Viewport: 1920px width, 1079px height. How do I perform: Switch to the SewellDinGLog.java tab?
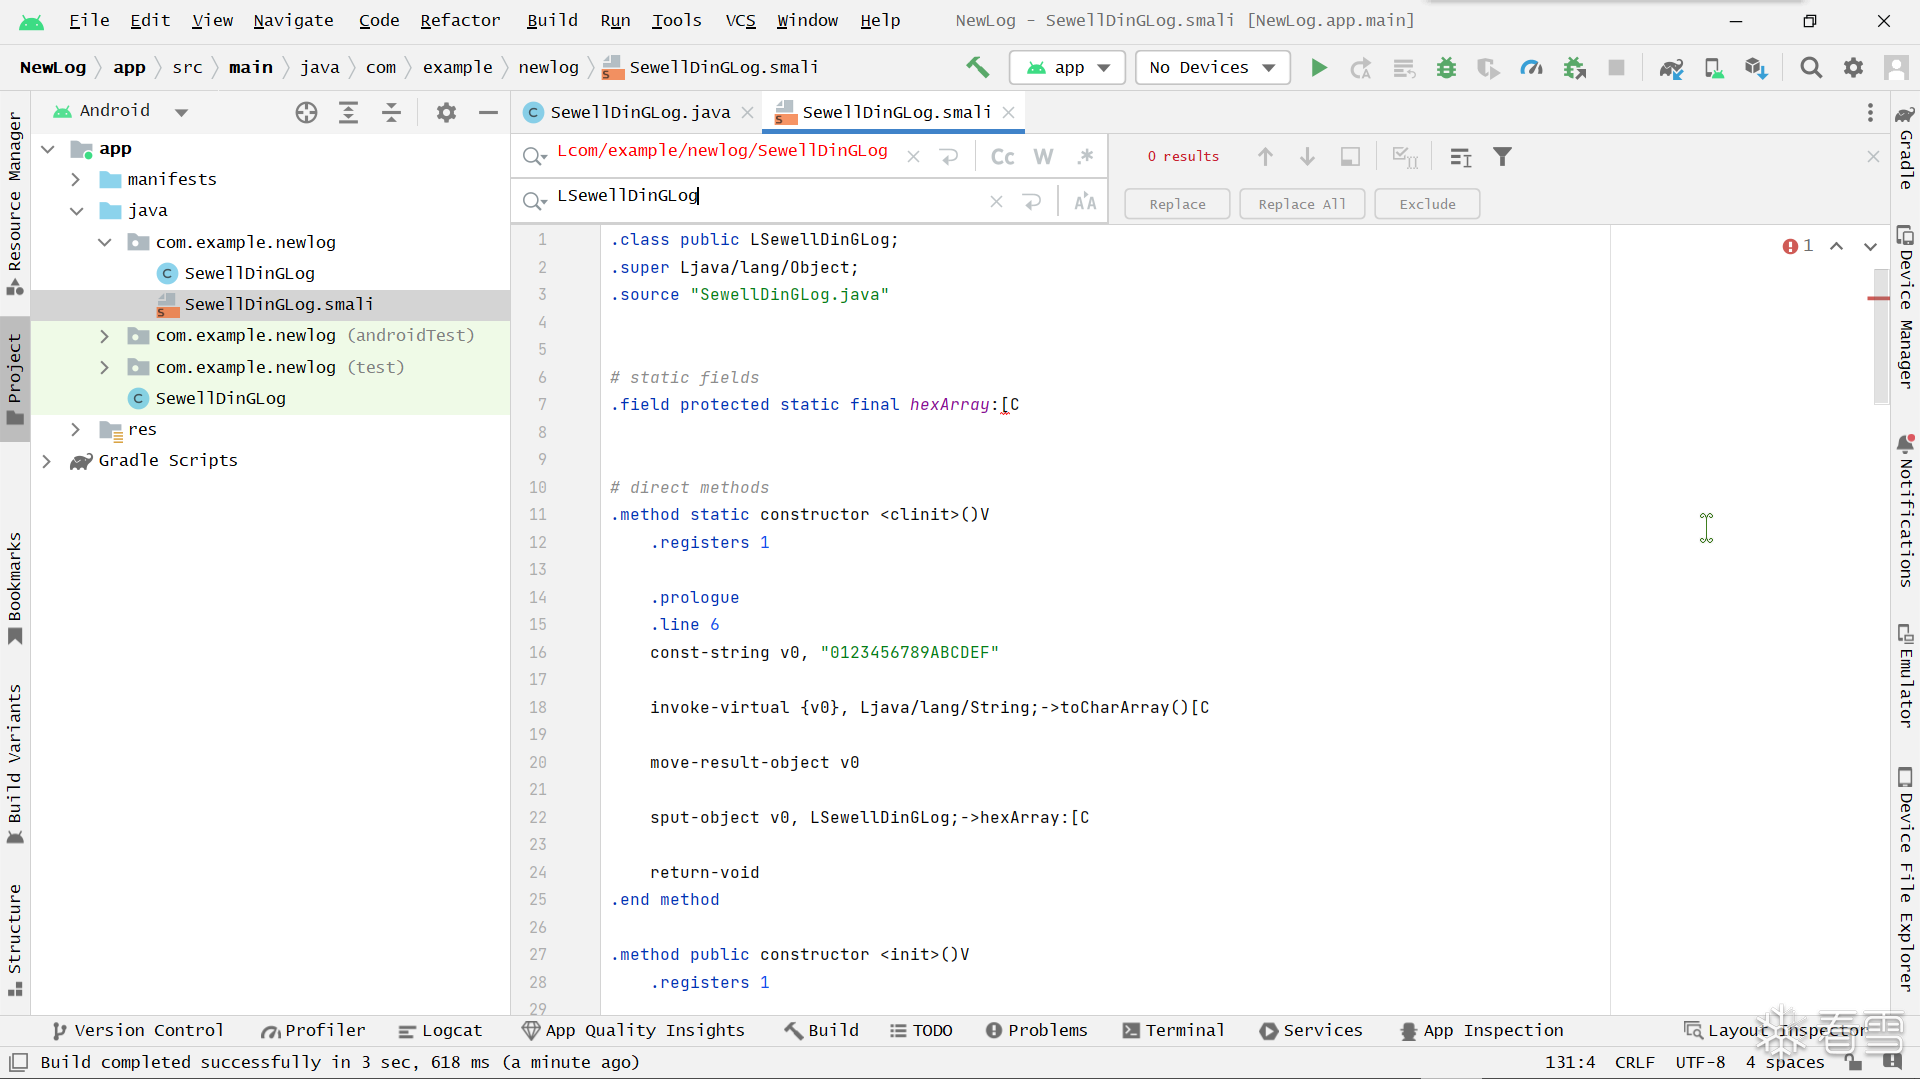pos(639,113)
